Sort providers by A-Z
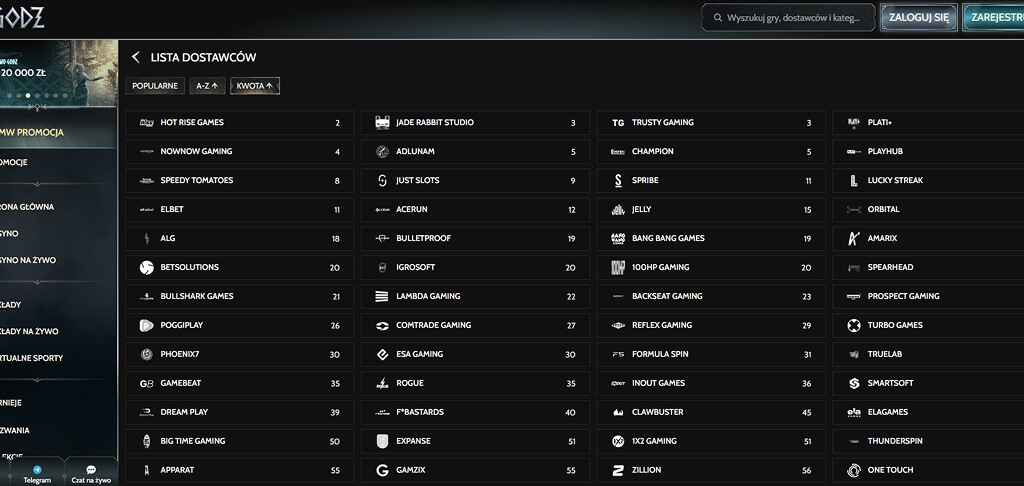Screen dimensions: 1024x486 (207, 86)
